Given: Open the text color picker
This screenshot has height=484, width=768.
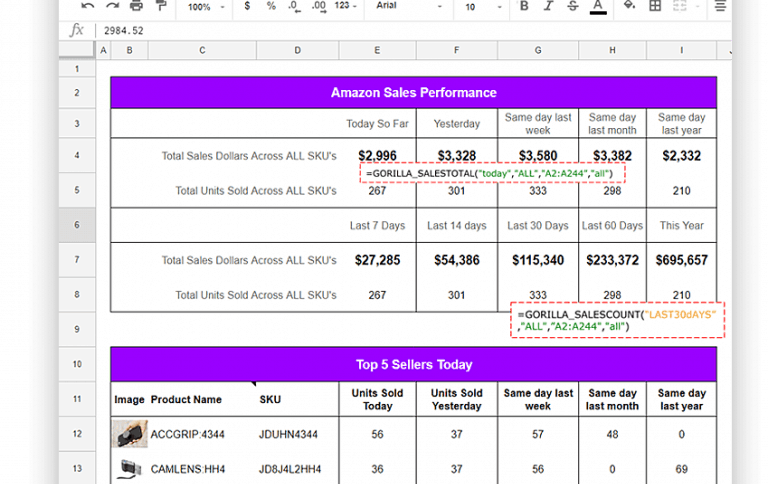Looking at the screenshot, I should pyautogui.click(x=597, y=6).
